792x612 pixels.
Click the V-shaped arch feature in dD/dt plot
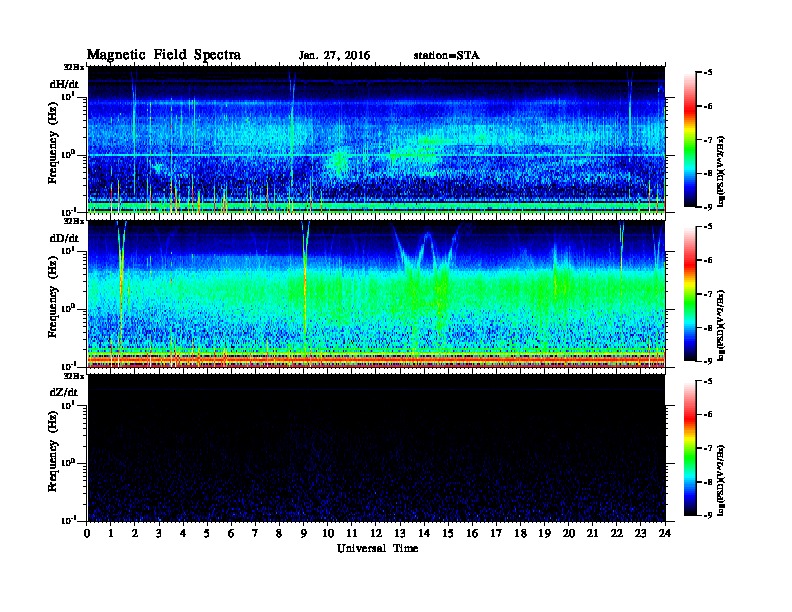pos(427,248)
